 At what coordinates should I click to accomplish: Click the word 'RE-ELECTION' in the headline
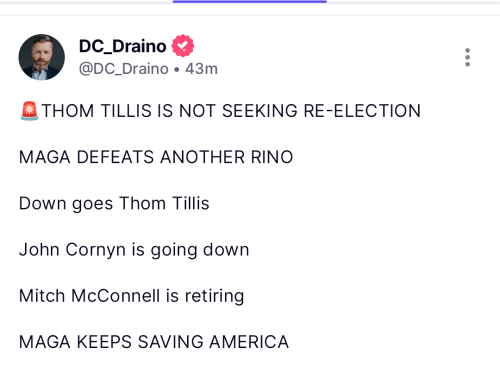[x=362, y=111]
